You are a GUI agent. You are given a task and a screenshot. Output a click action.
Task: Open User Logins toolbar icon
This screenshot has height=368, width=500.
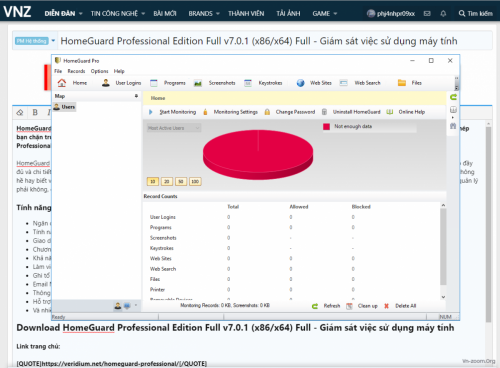tap(106, 83)
